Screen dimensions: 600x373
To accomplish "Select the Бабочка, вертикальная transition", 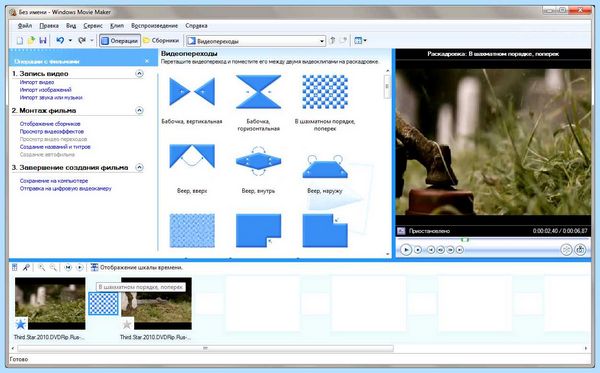I will (x=192, y=92).
